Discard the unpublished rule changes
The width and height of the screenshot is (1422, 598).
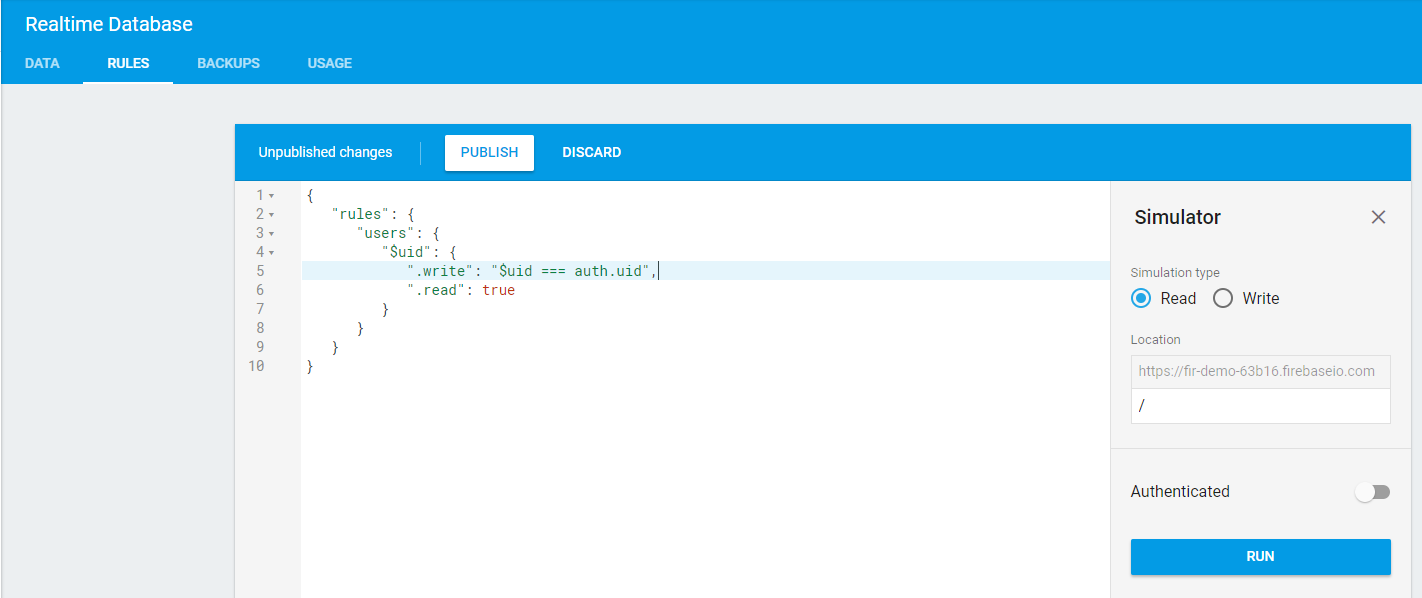[591, 152]
